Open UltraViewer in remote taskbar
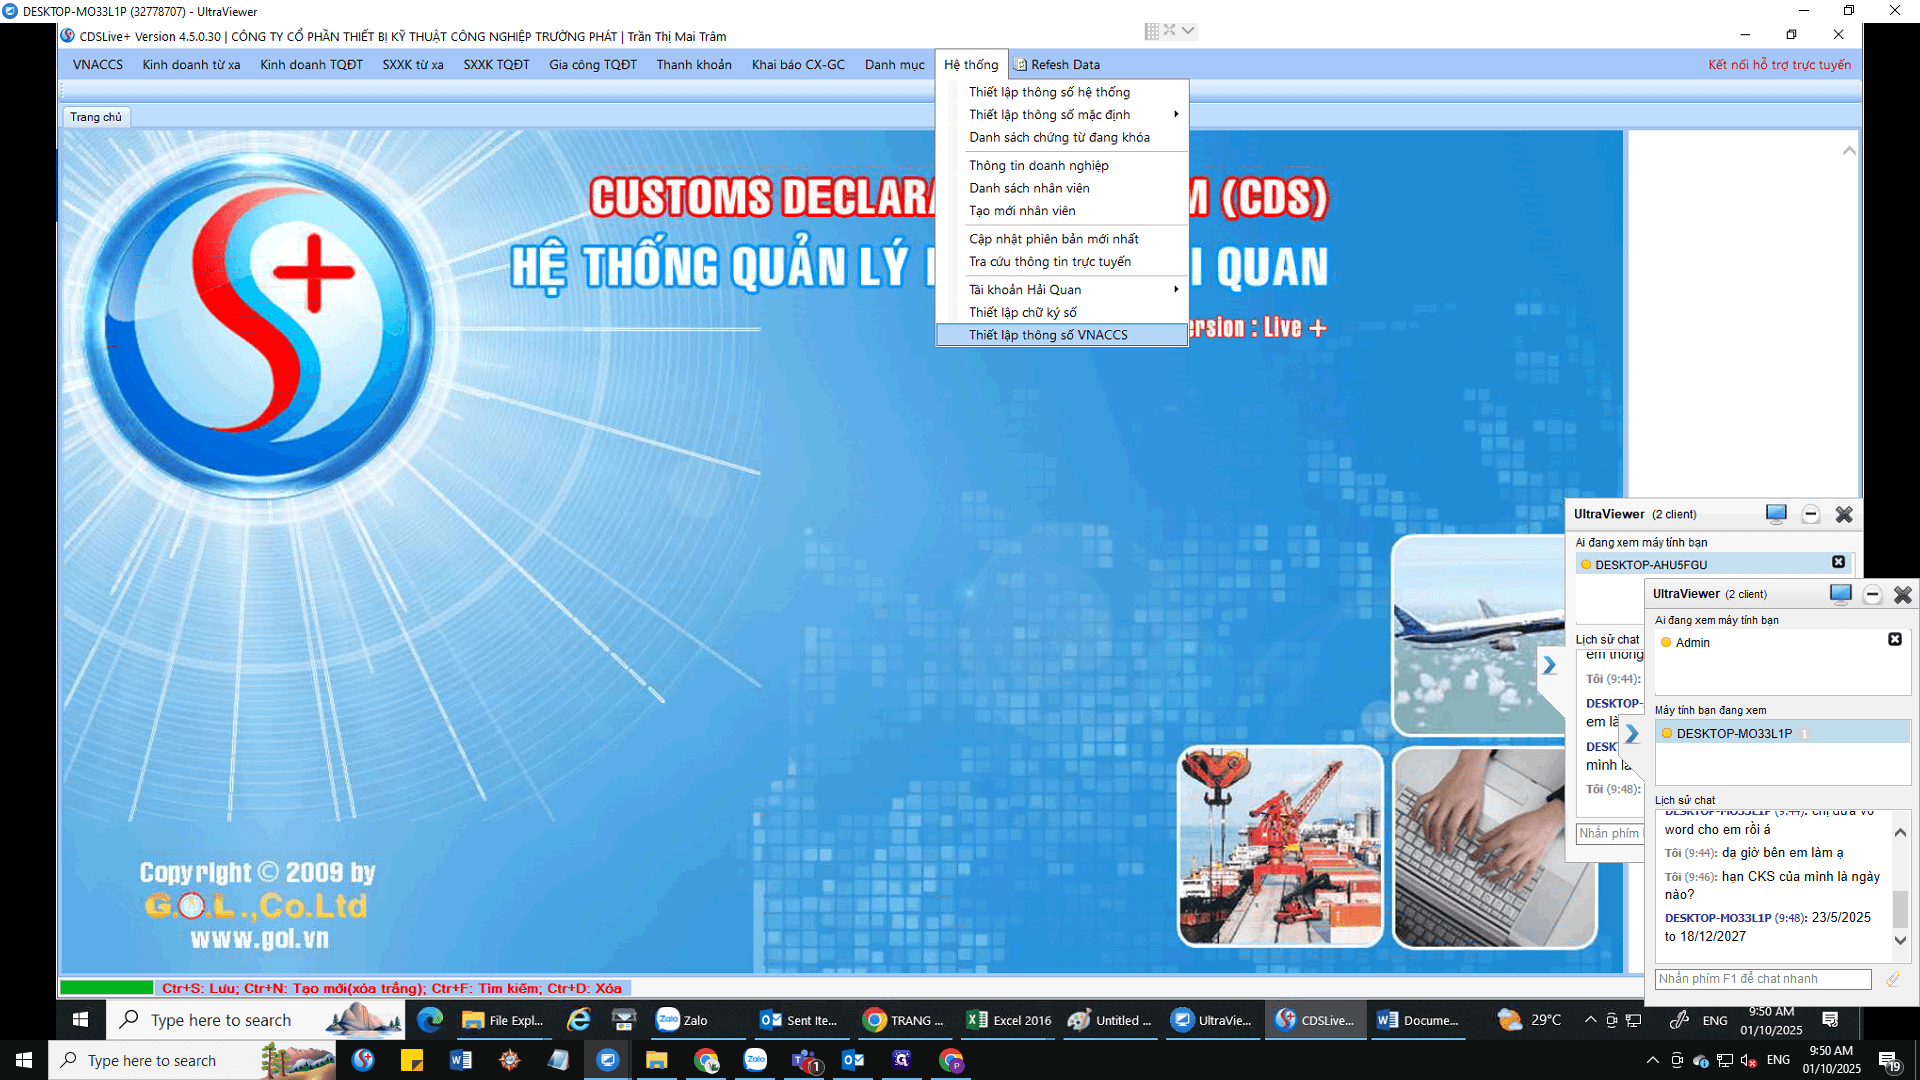 tap(1212, 1020)
